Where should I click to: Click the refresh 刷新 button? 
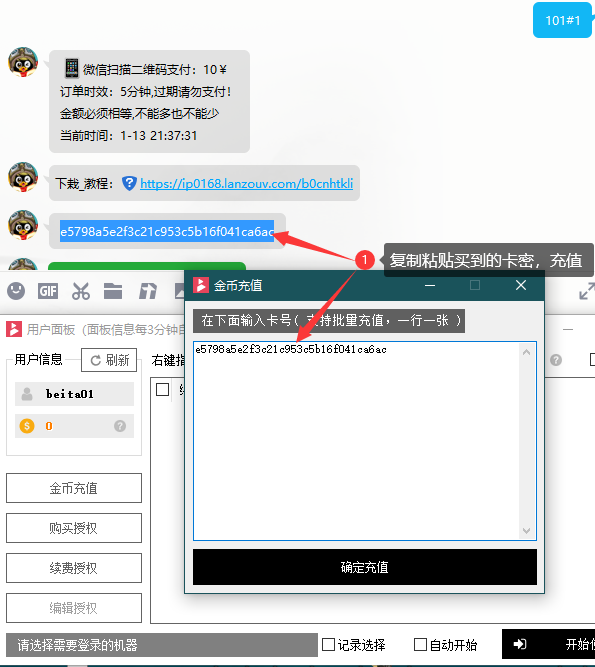click(x=109, y=360)
